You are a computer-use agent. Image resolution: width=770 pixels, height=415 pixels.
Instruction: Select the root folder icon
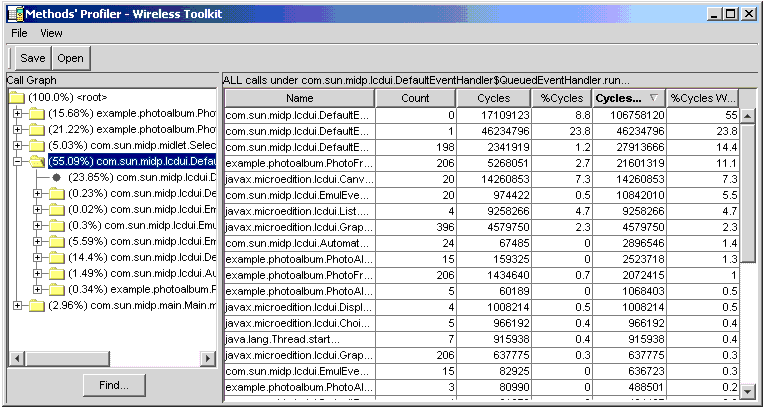point(17,97)
